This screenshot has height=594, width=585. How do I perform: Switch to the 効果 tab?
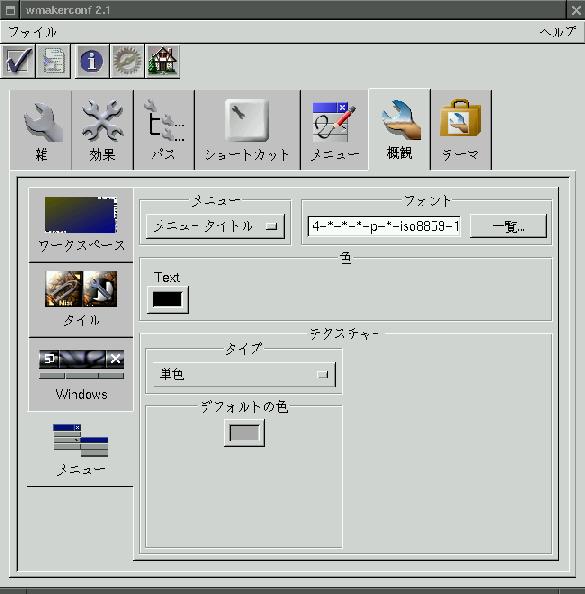[102, 130]
